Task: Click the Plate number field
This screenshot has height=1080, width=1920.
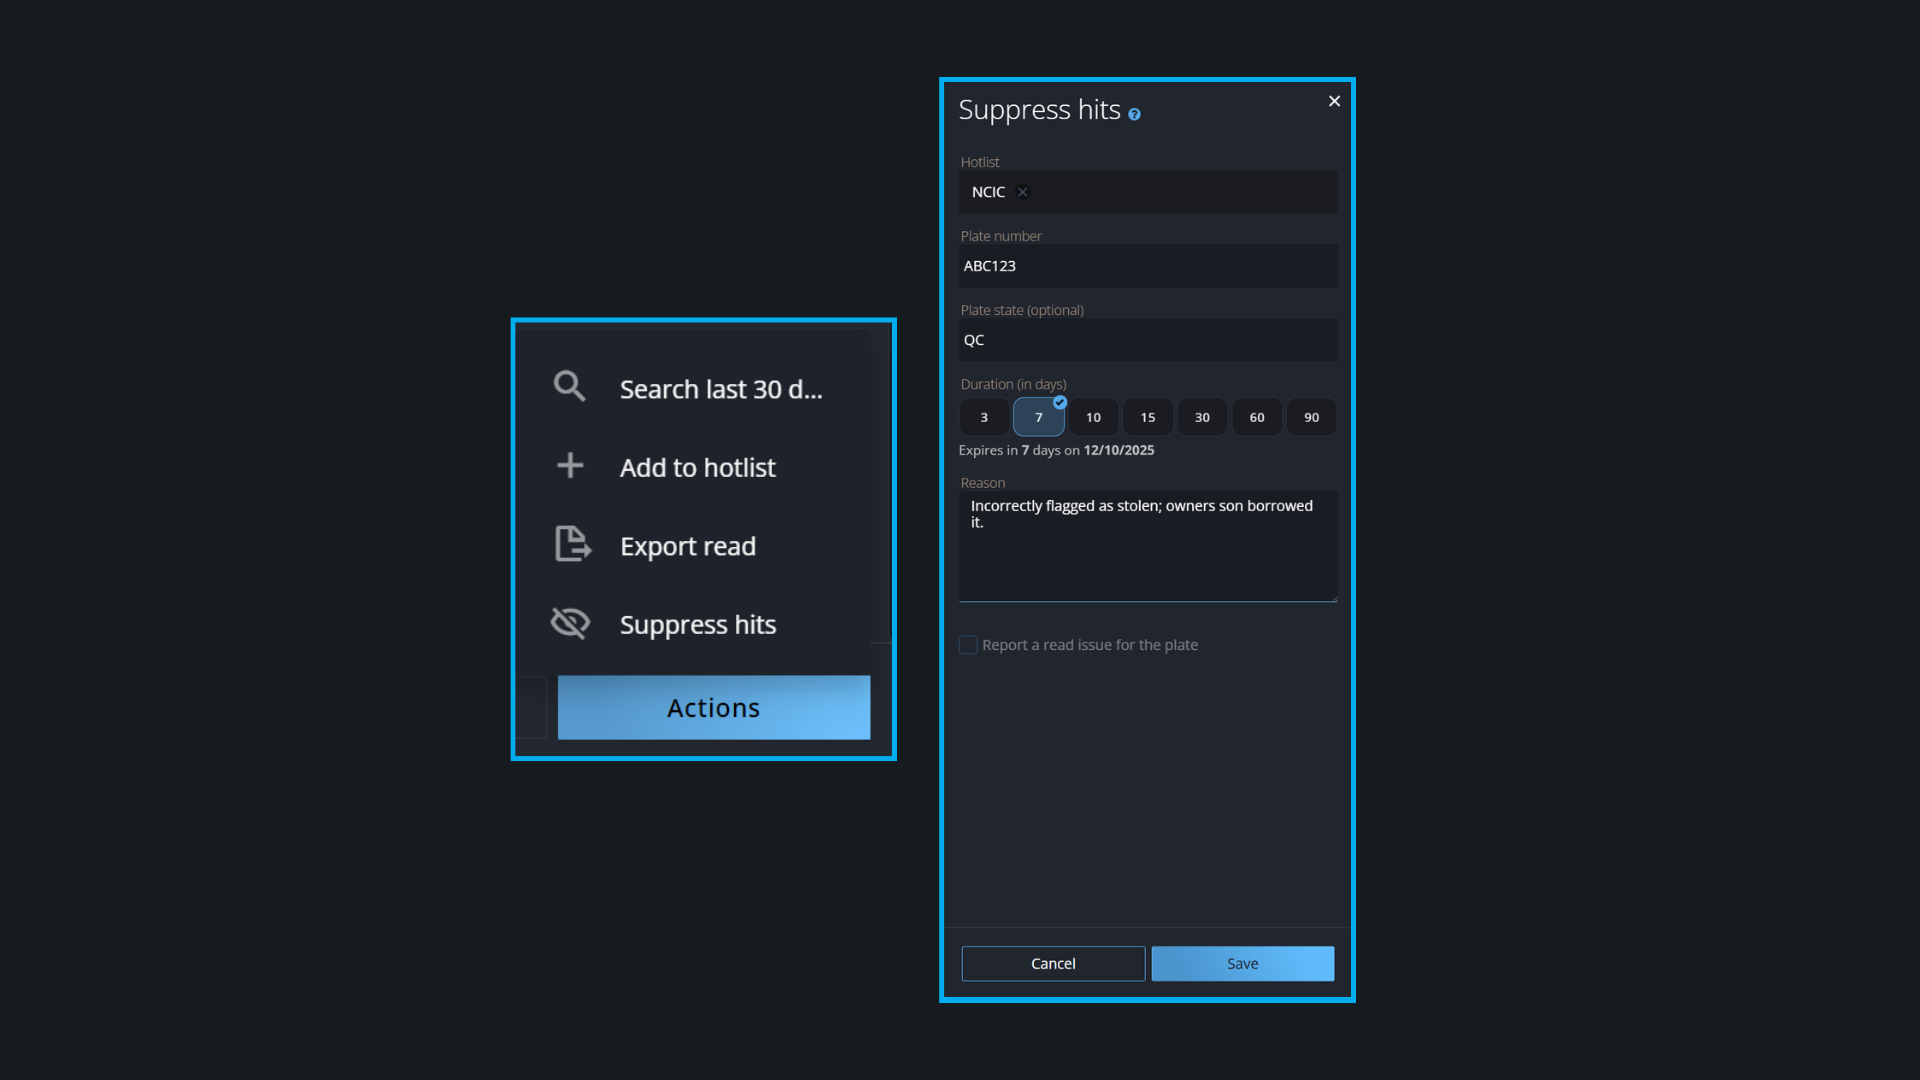Action: click(x=1147, y=266)
